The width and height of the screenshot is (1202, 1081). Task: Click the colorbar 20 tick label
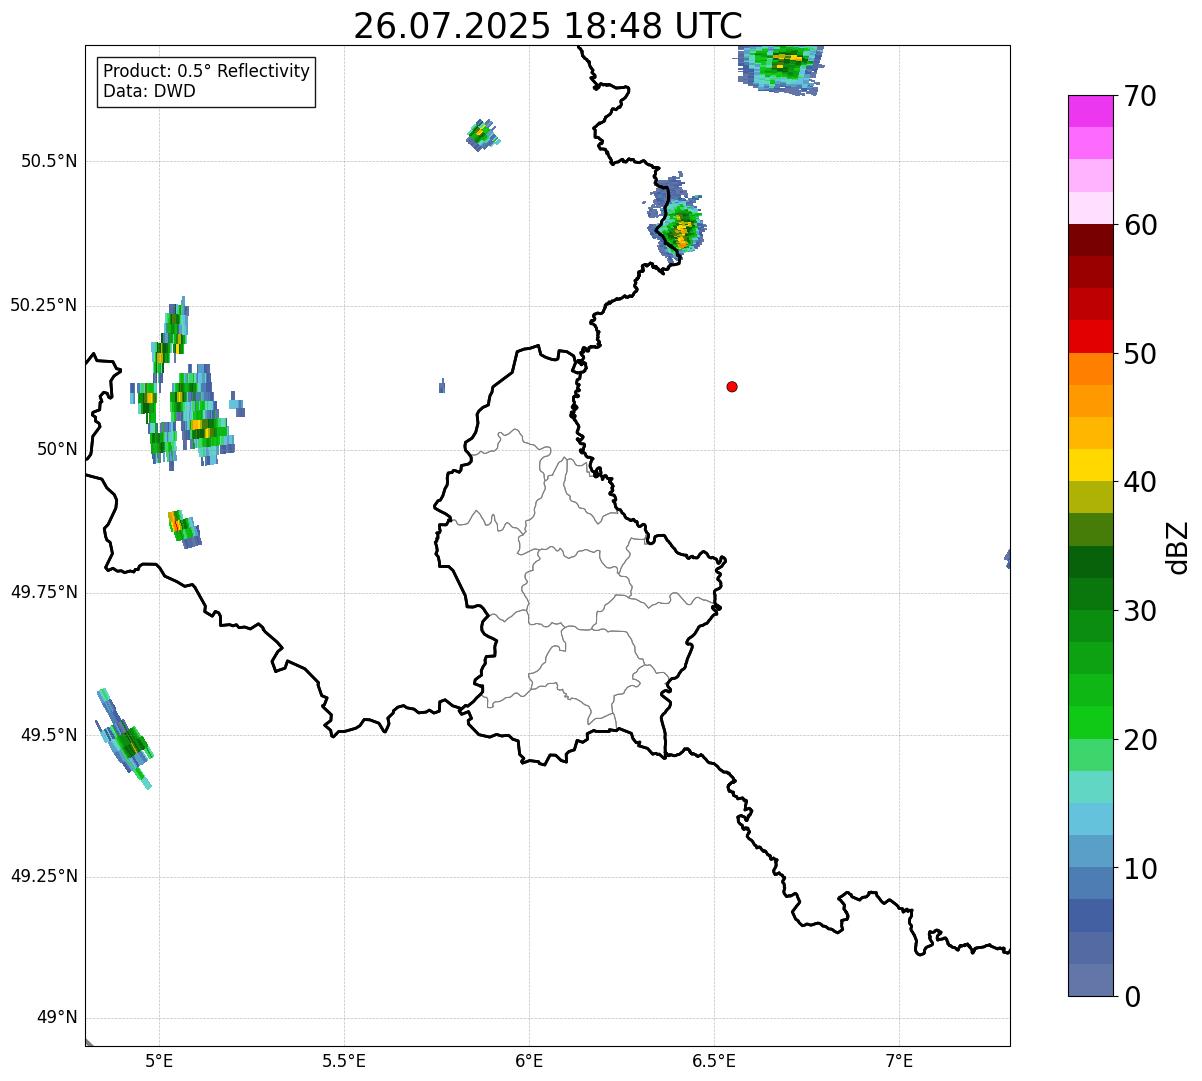(1140, 740)
